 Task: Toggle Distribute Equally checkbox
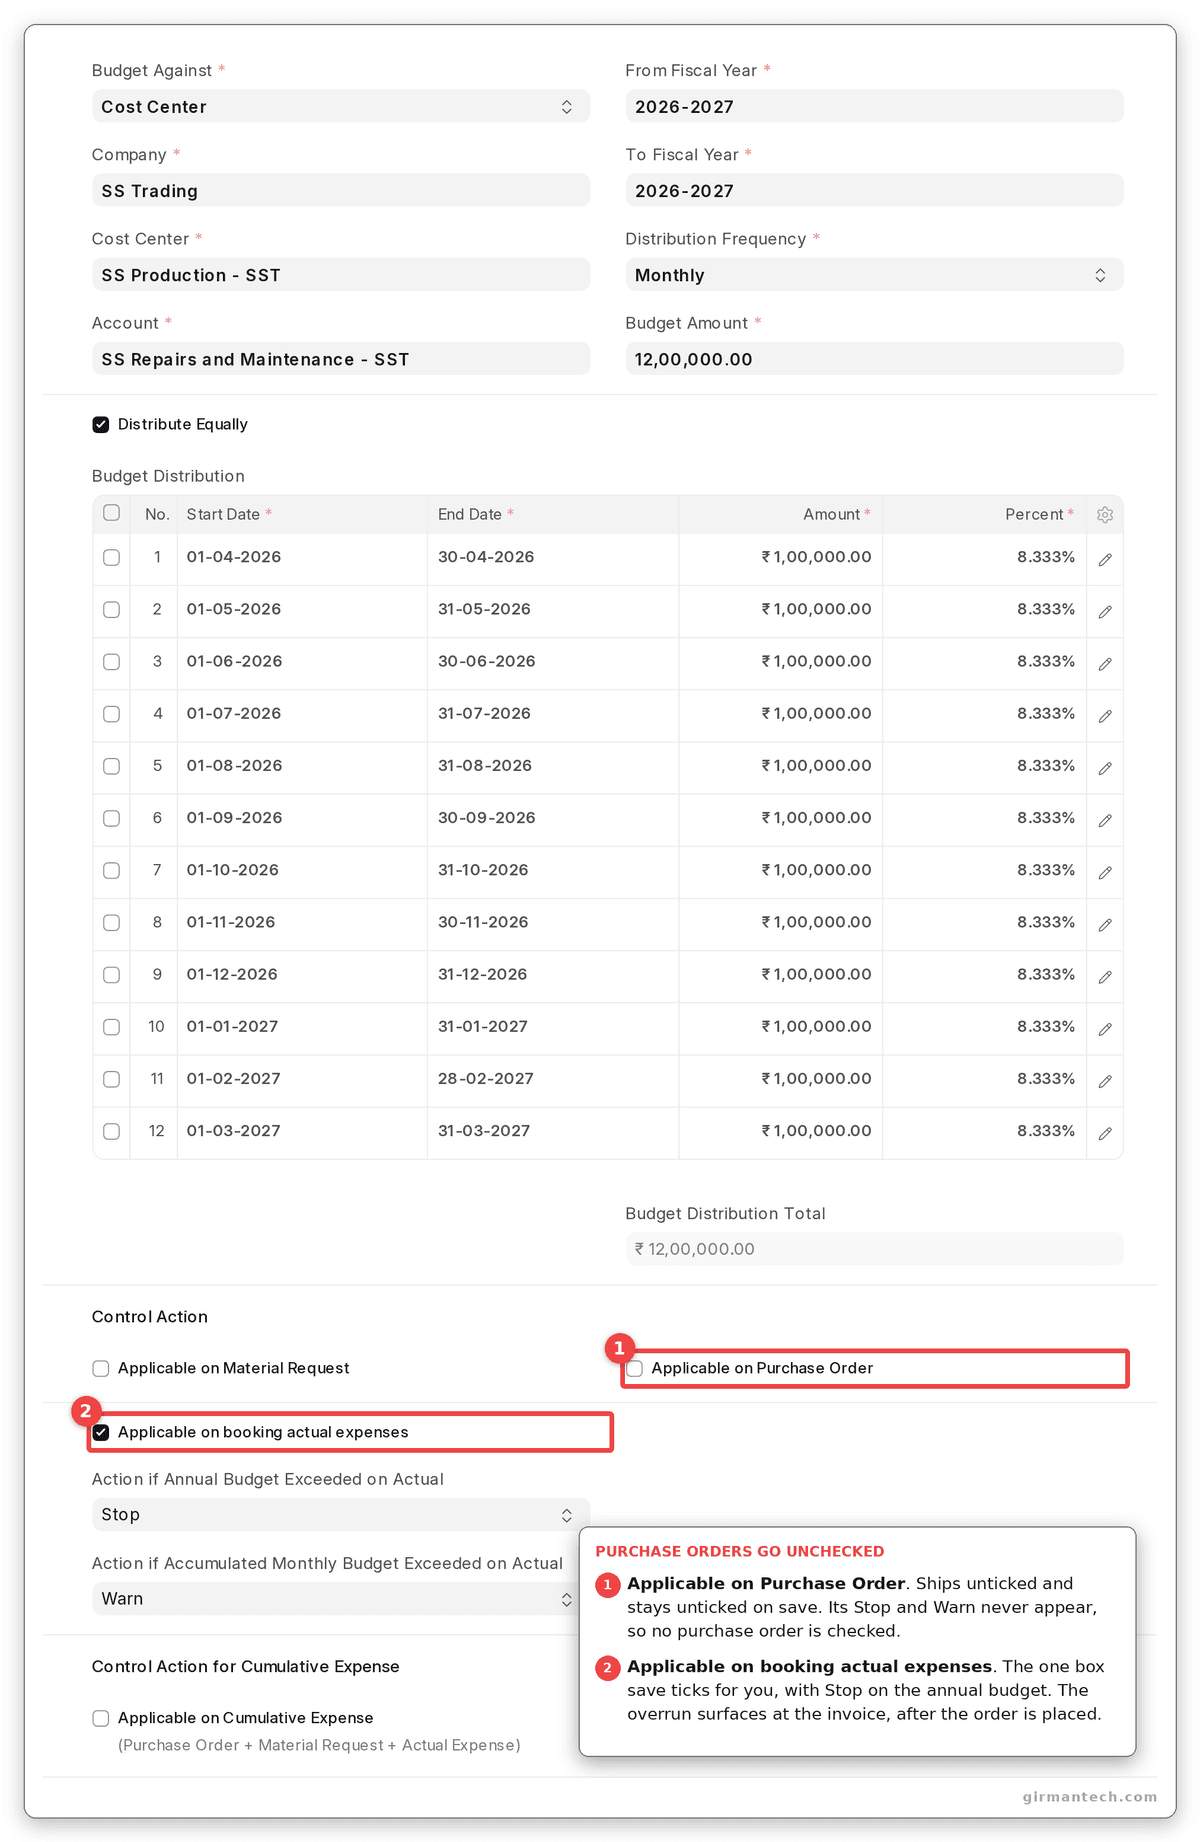[x=101, y=425]
